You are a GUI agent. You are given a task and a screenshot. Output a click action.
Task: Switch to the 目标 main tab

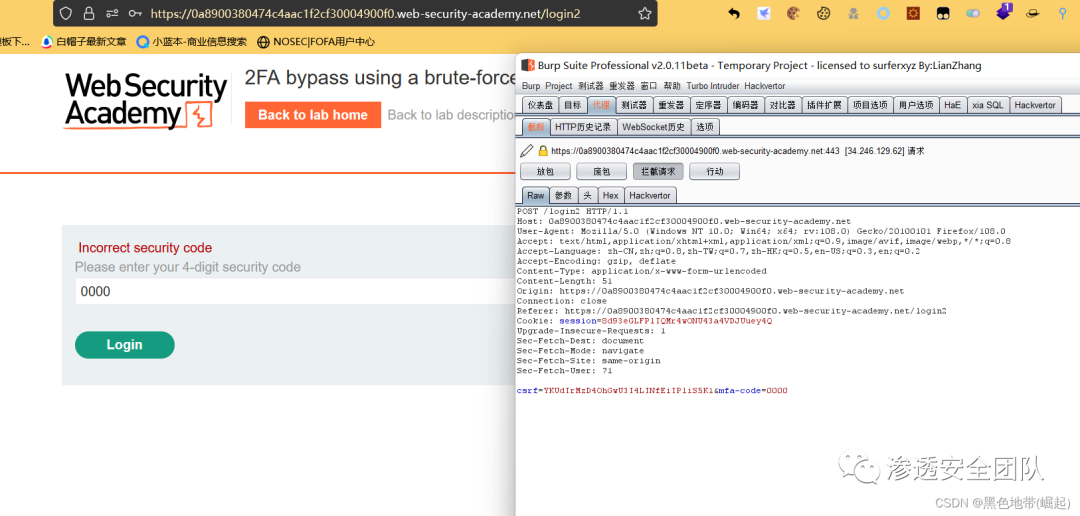click(x=572, y=105)
